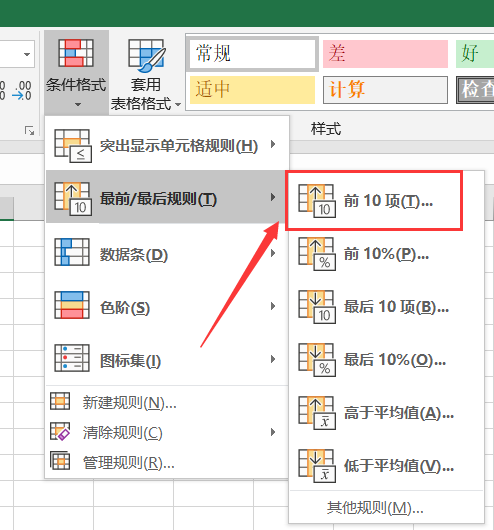Image resolution: width=494 pixels, height=530 pixels.
Task: Apply the 适中 yellow cell style
Action: 252,90
